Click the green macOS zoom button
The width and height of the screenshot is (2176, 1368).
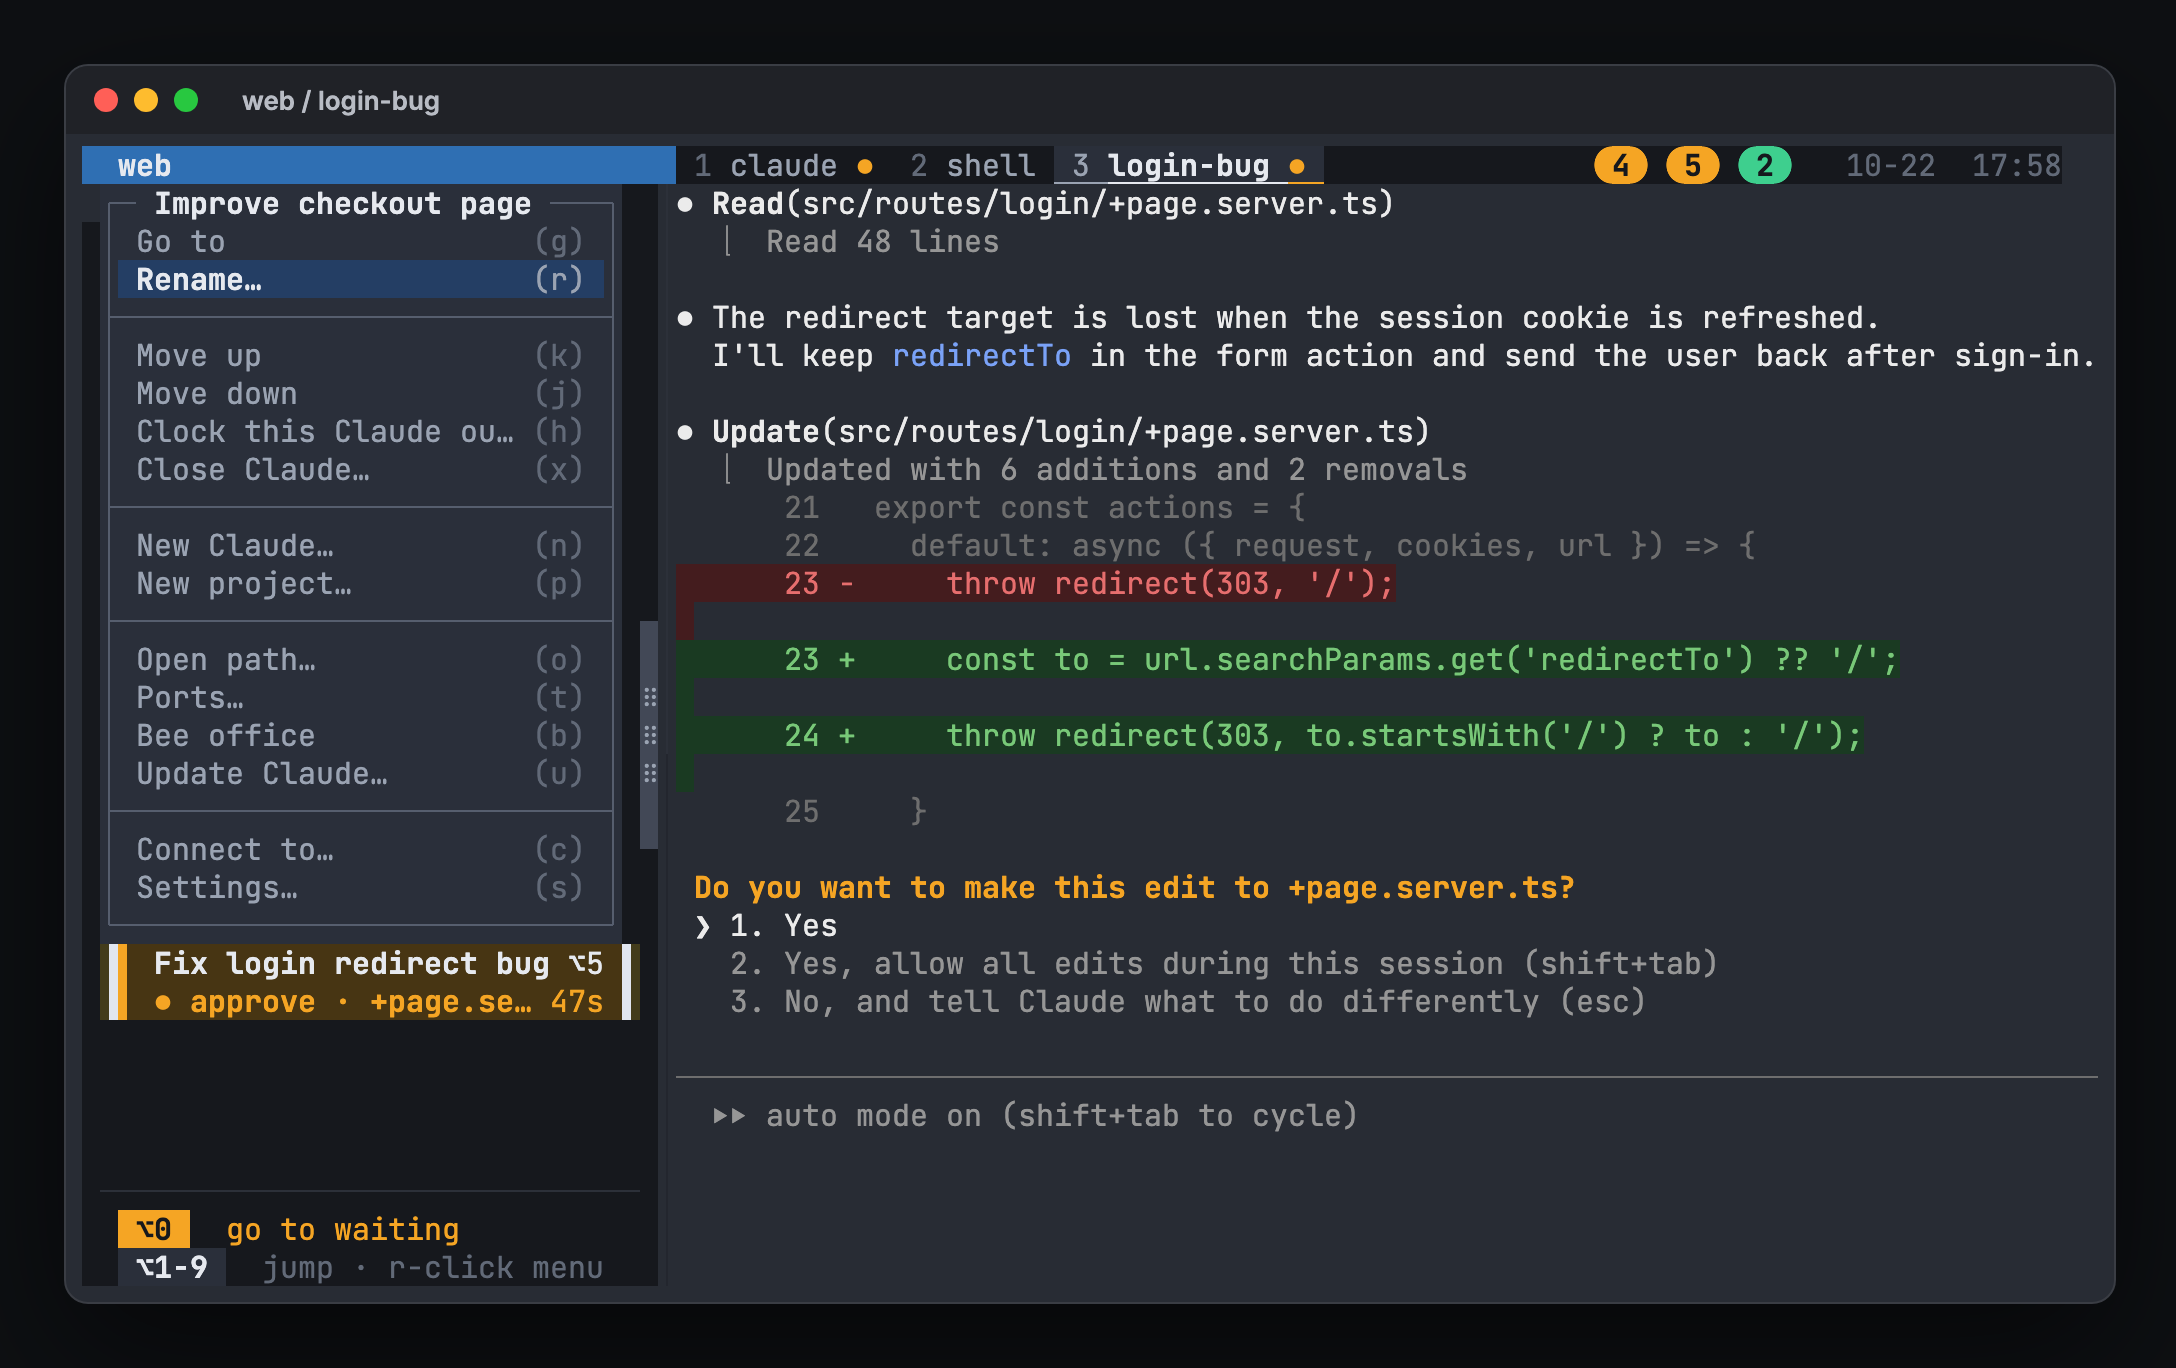coord(186,100)
